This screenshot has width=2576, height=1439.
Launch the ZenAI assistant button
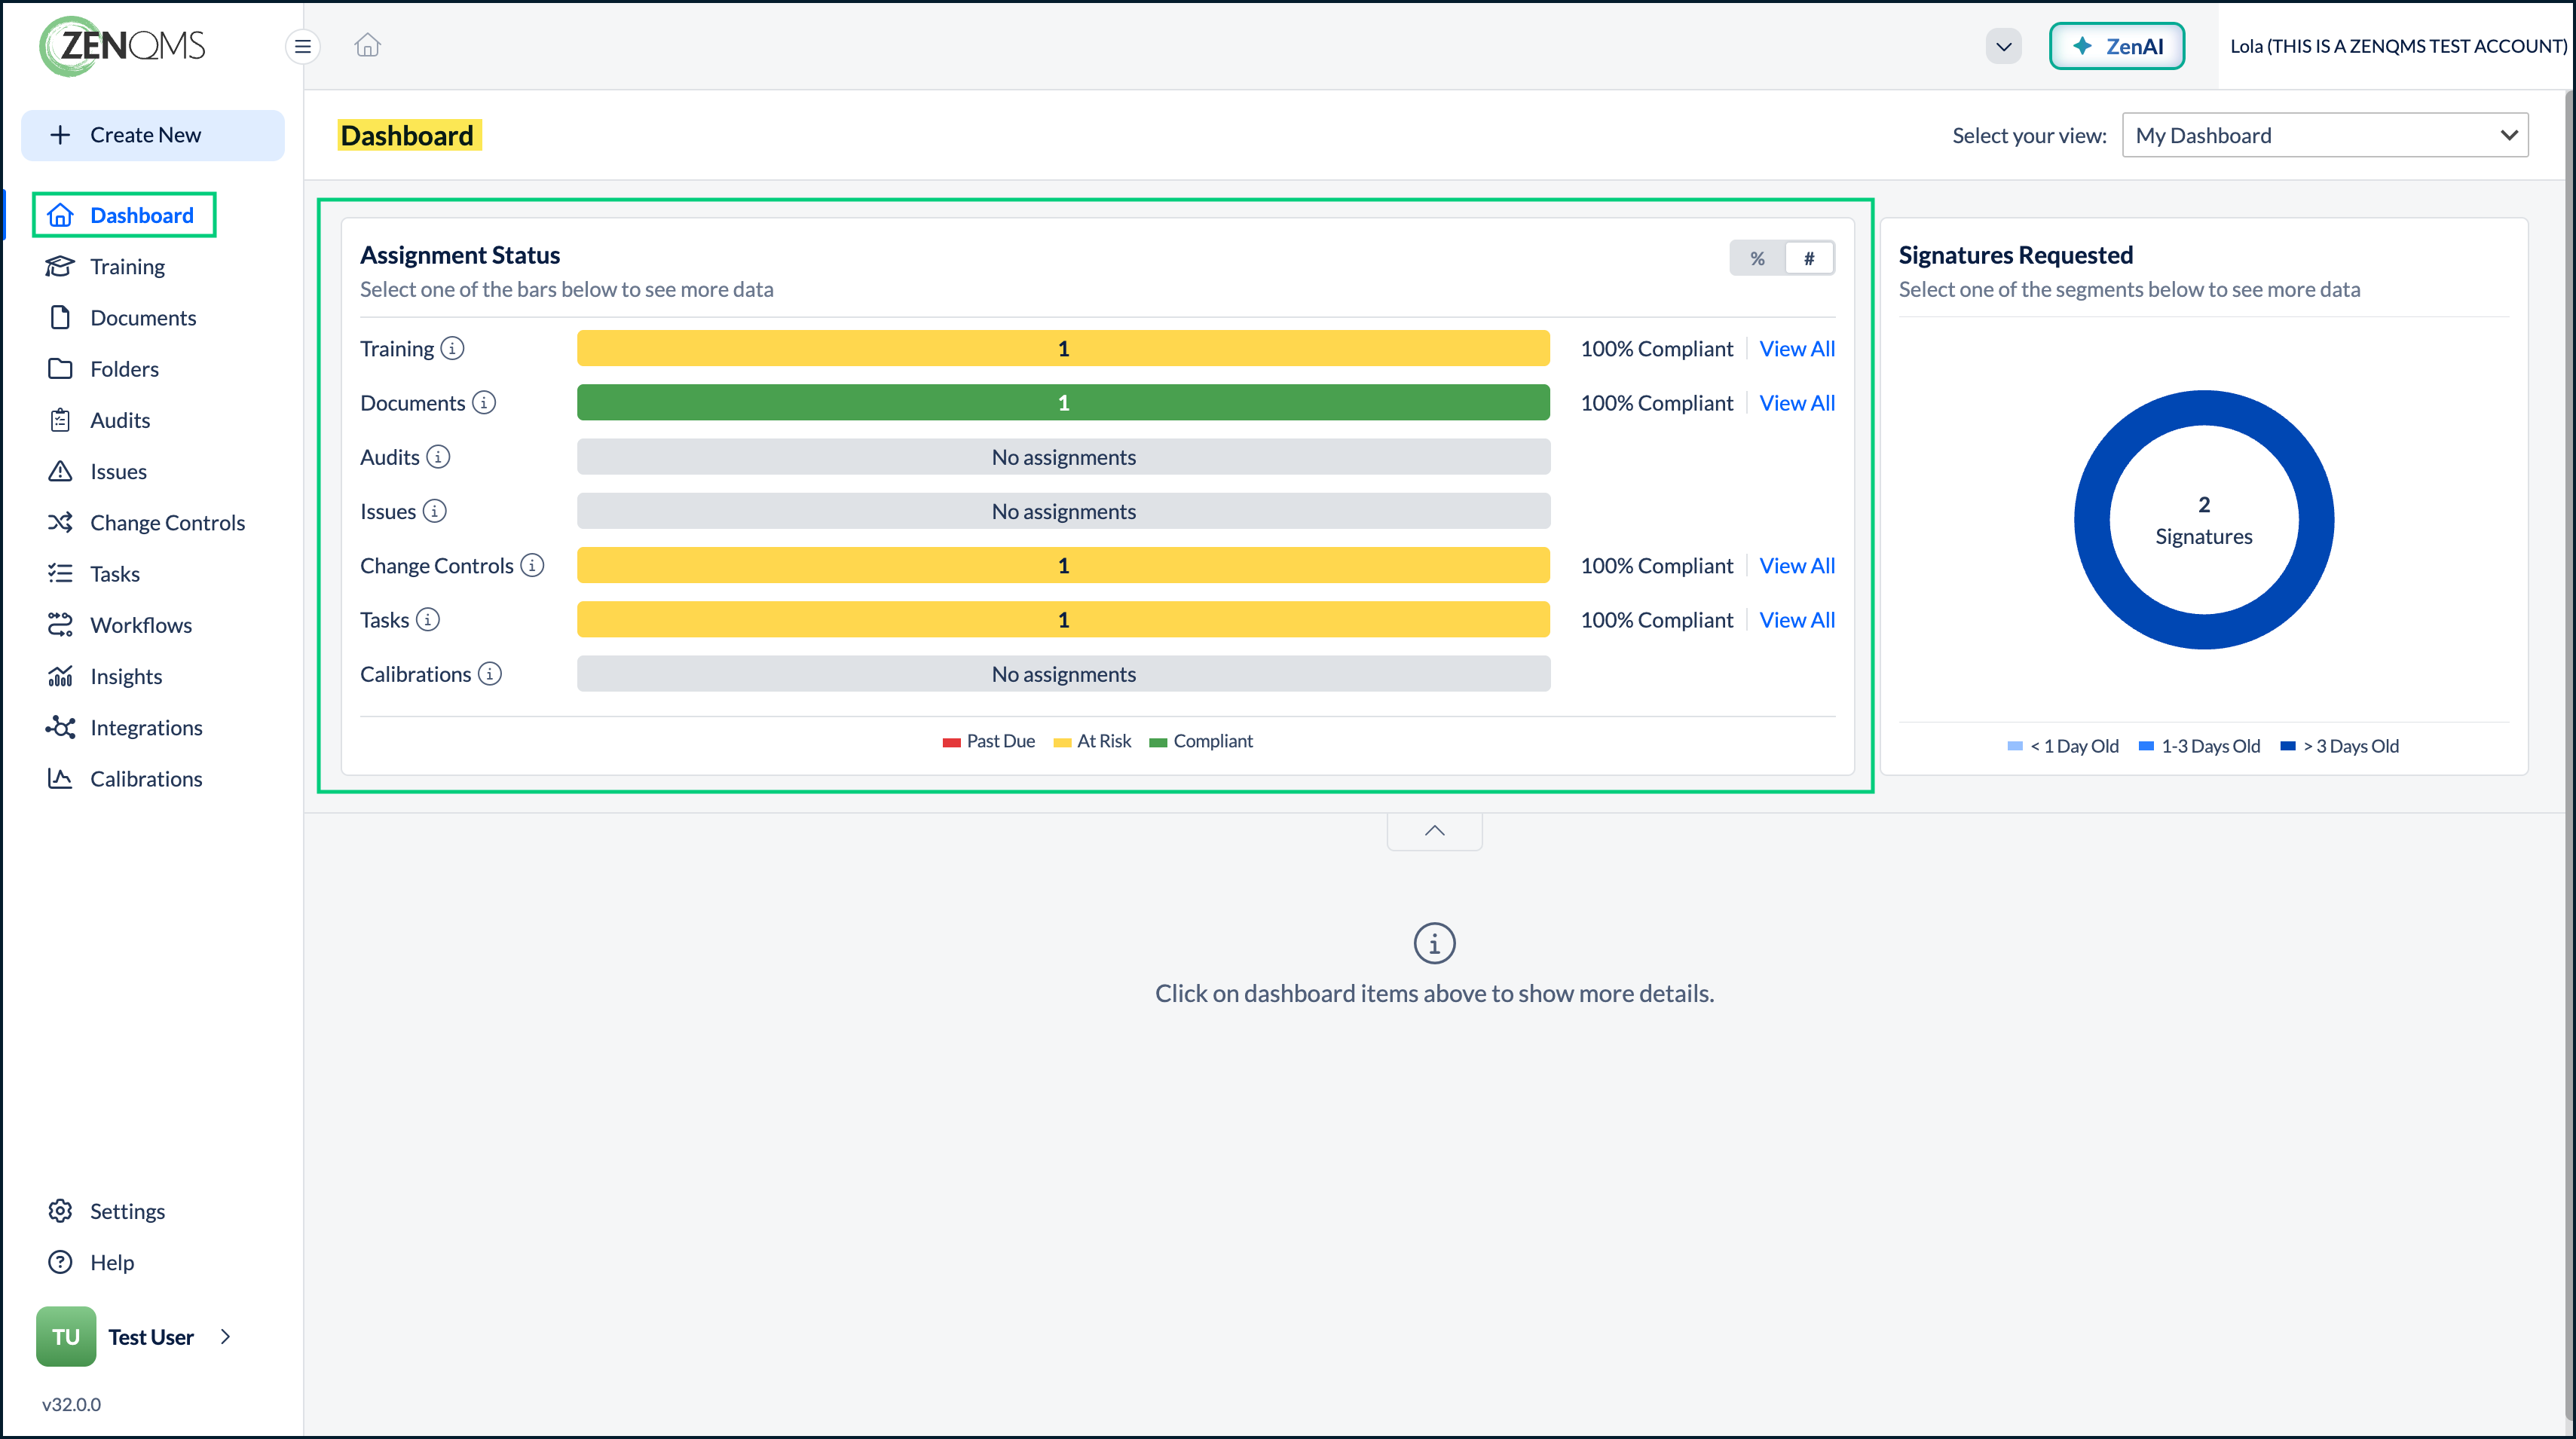click(x=2116, y=46)
